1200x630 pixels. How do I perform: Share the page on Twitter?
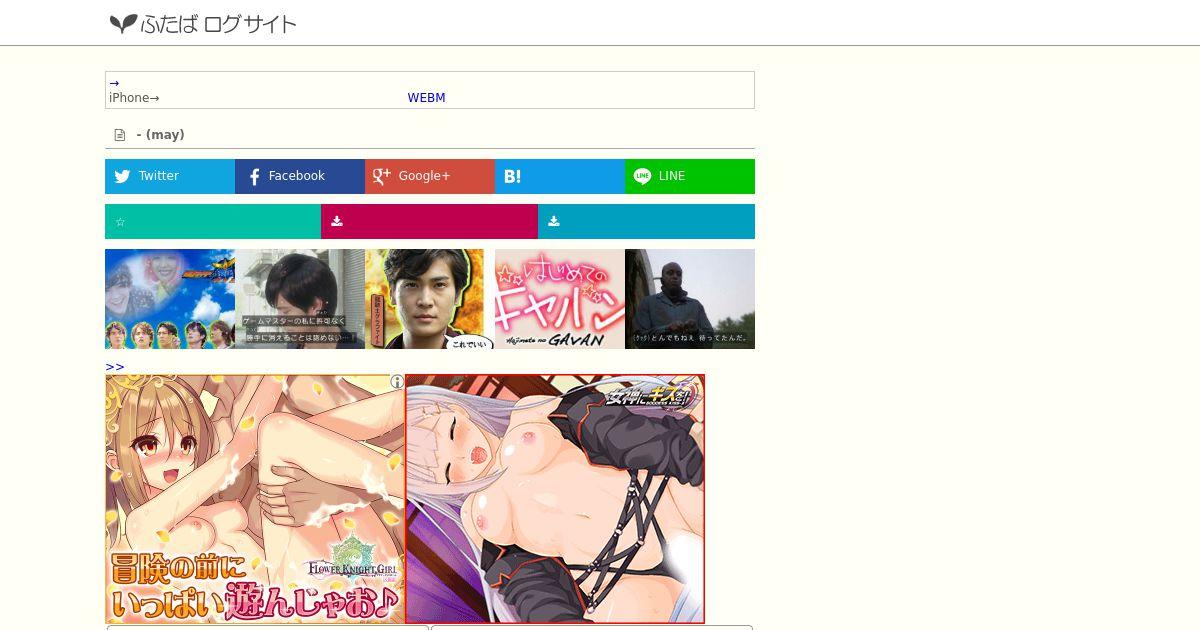click(170, 176)
